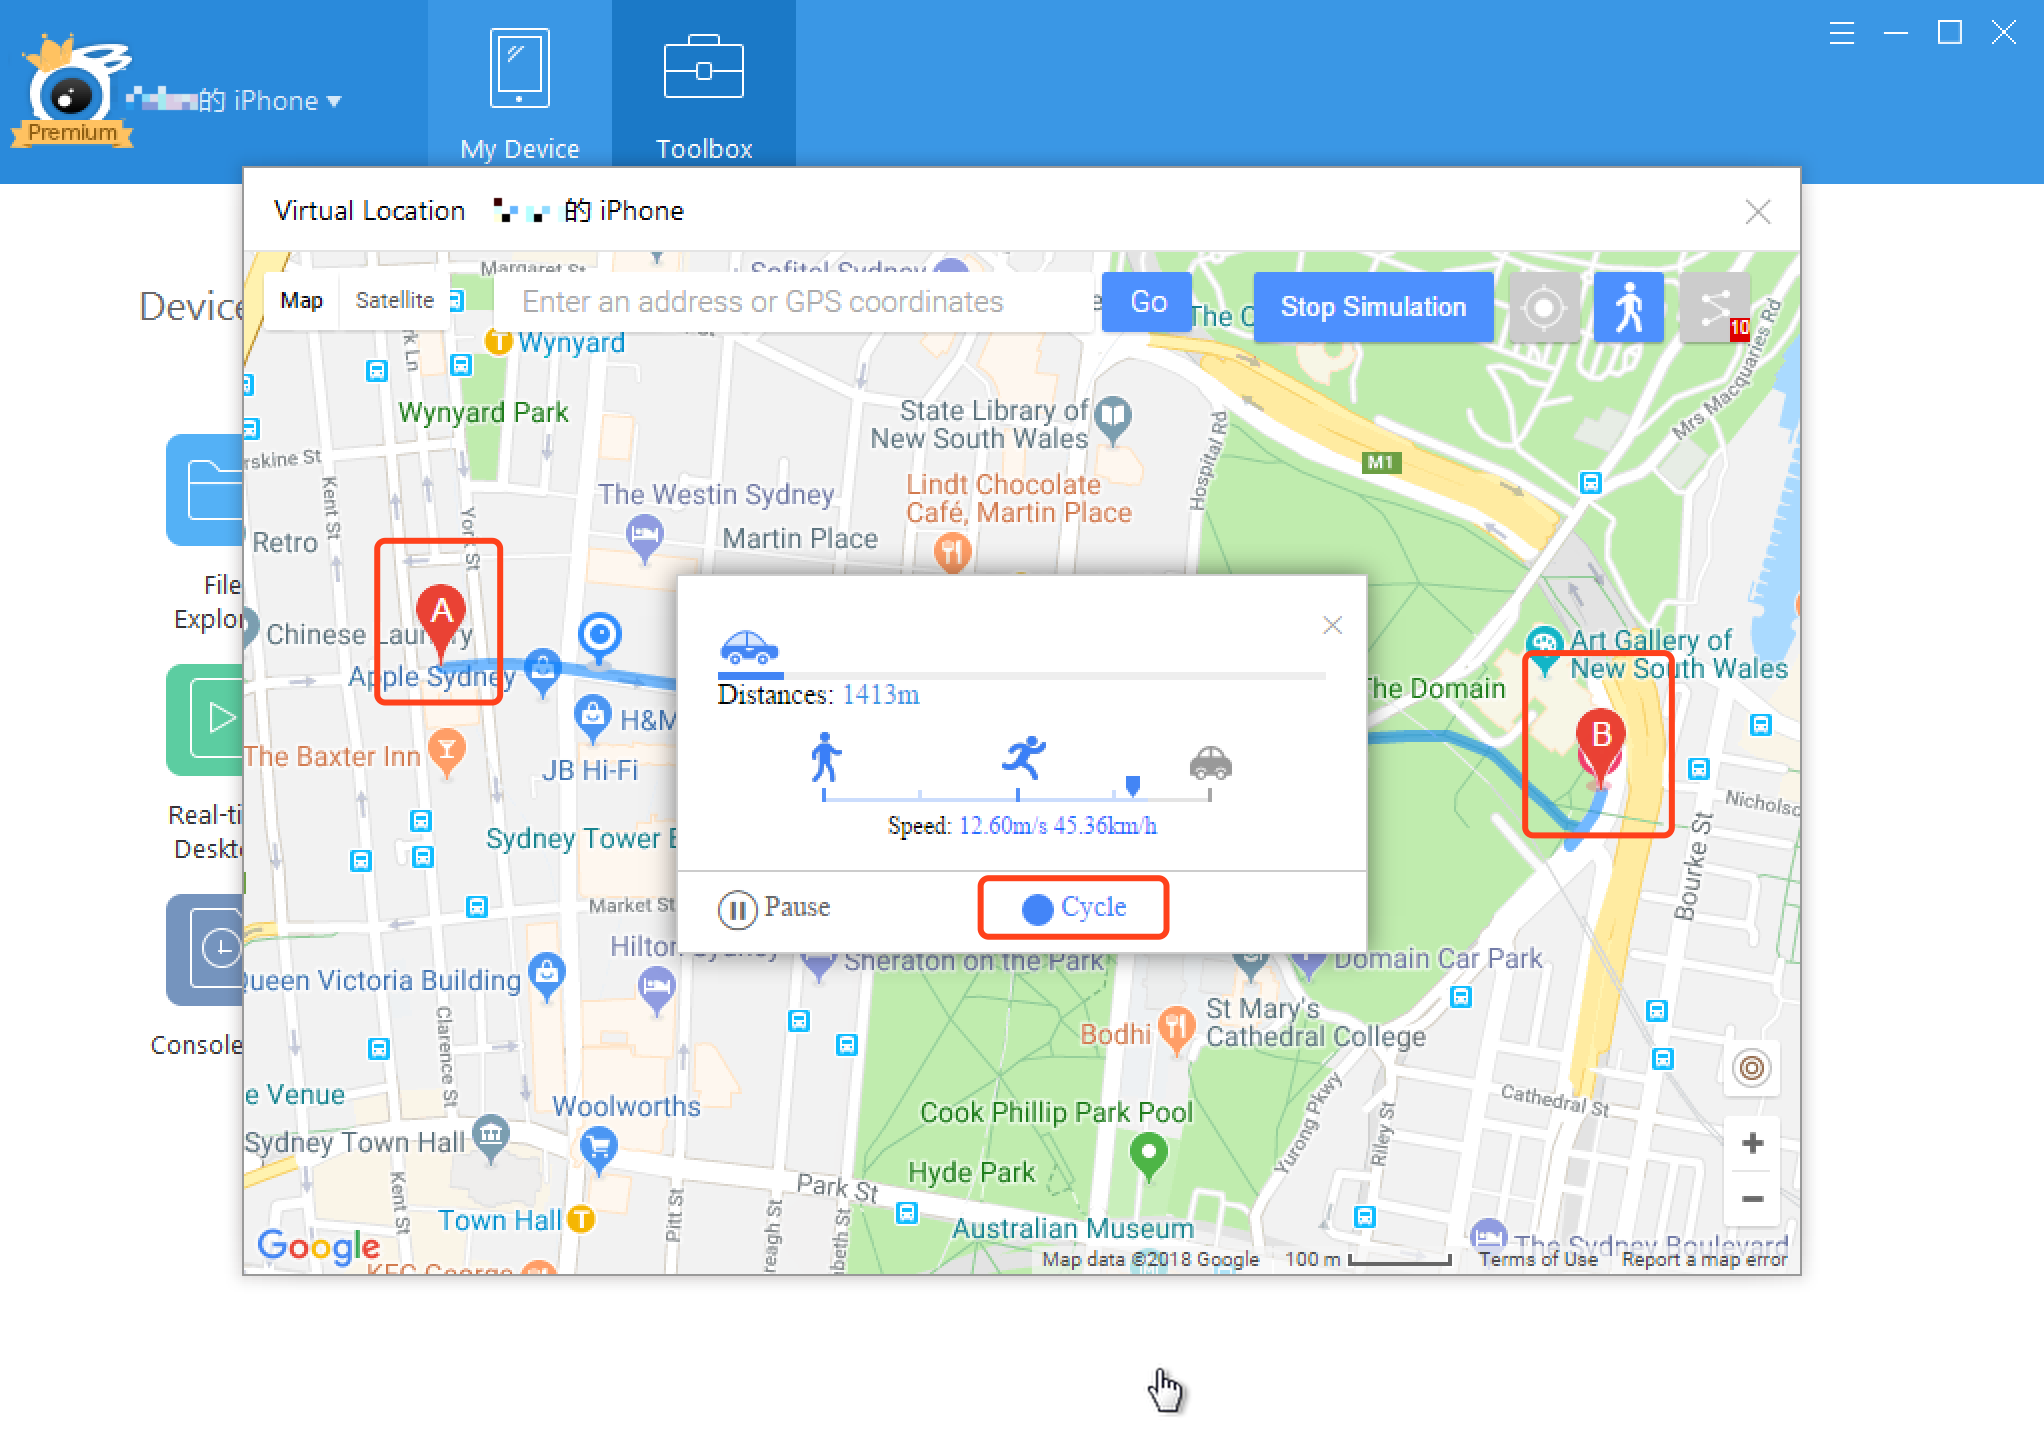Pause the virtual location simulation

pyautogui.click(x=773, y=907)
